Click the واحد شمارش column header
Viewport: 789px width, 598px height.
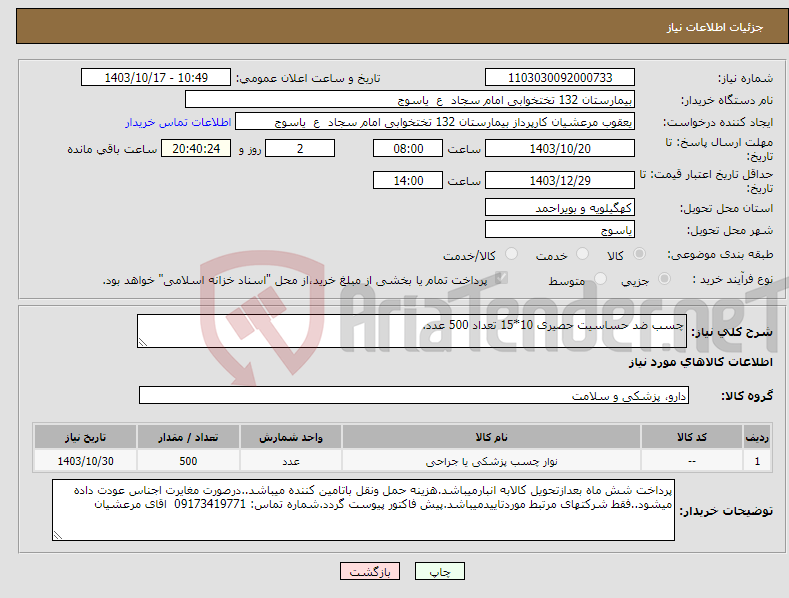(x=291, y=437)
